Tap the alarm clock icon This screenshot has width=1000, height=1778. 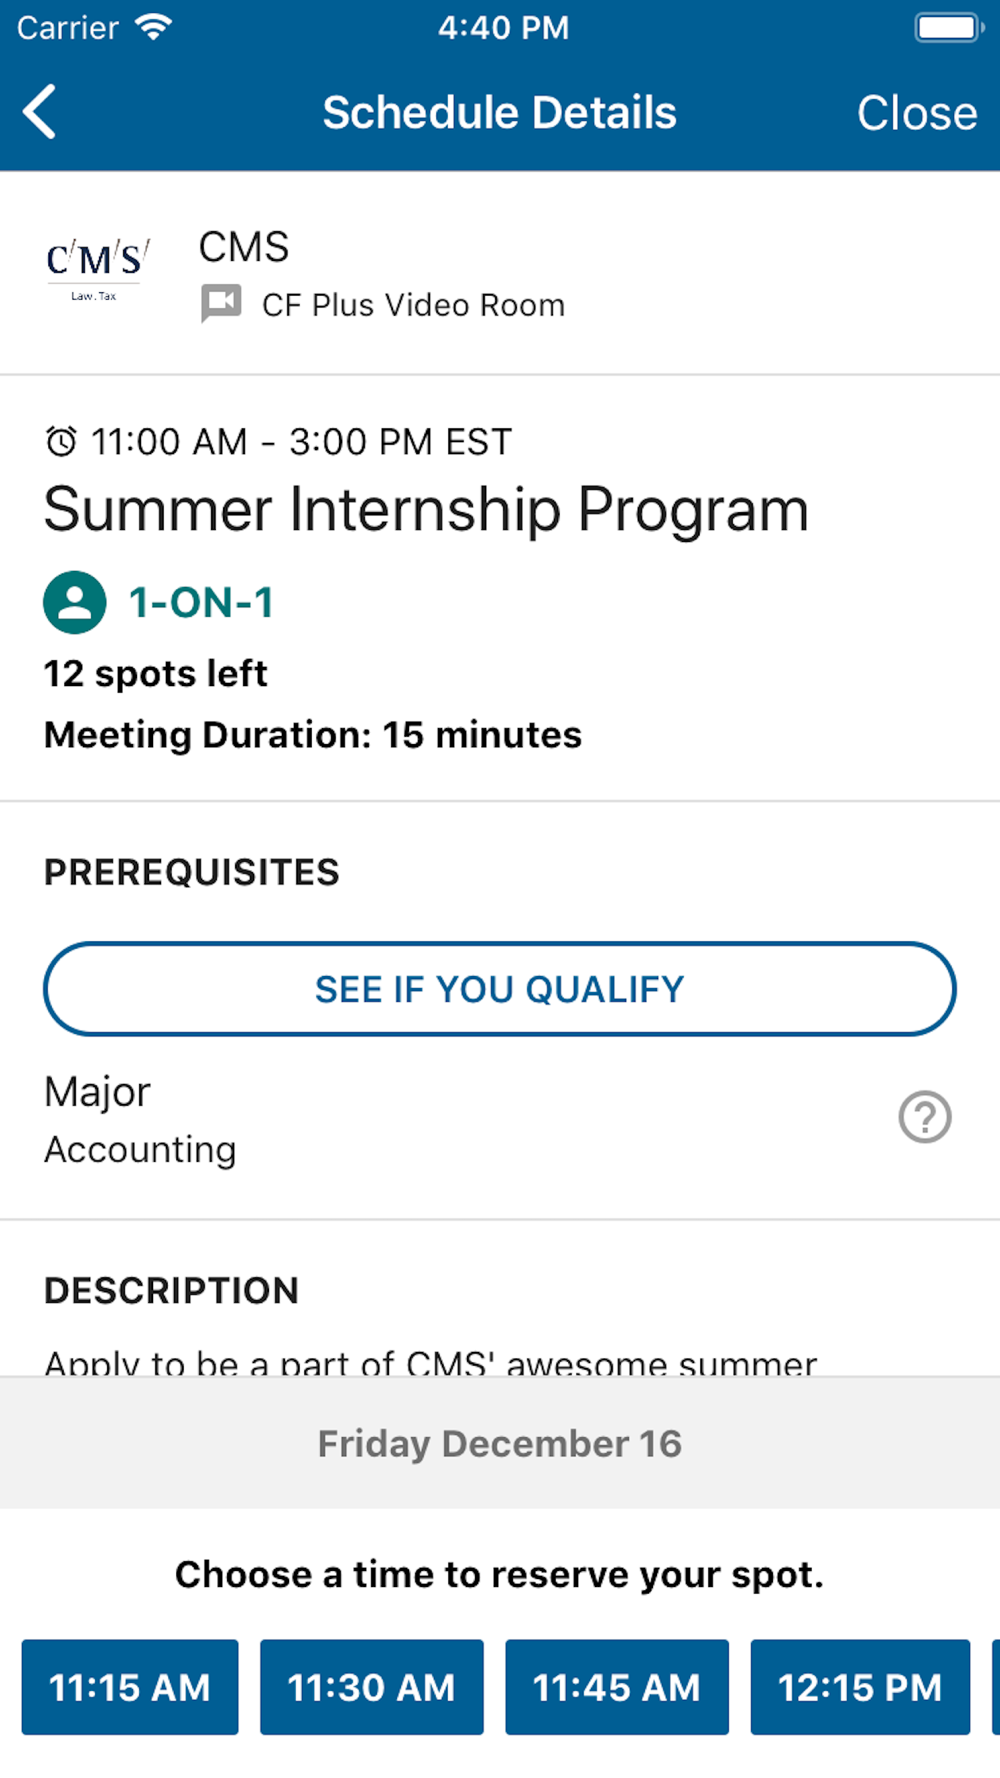61,441
